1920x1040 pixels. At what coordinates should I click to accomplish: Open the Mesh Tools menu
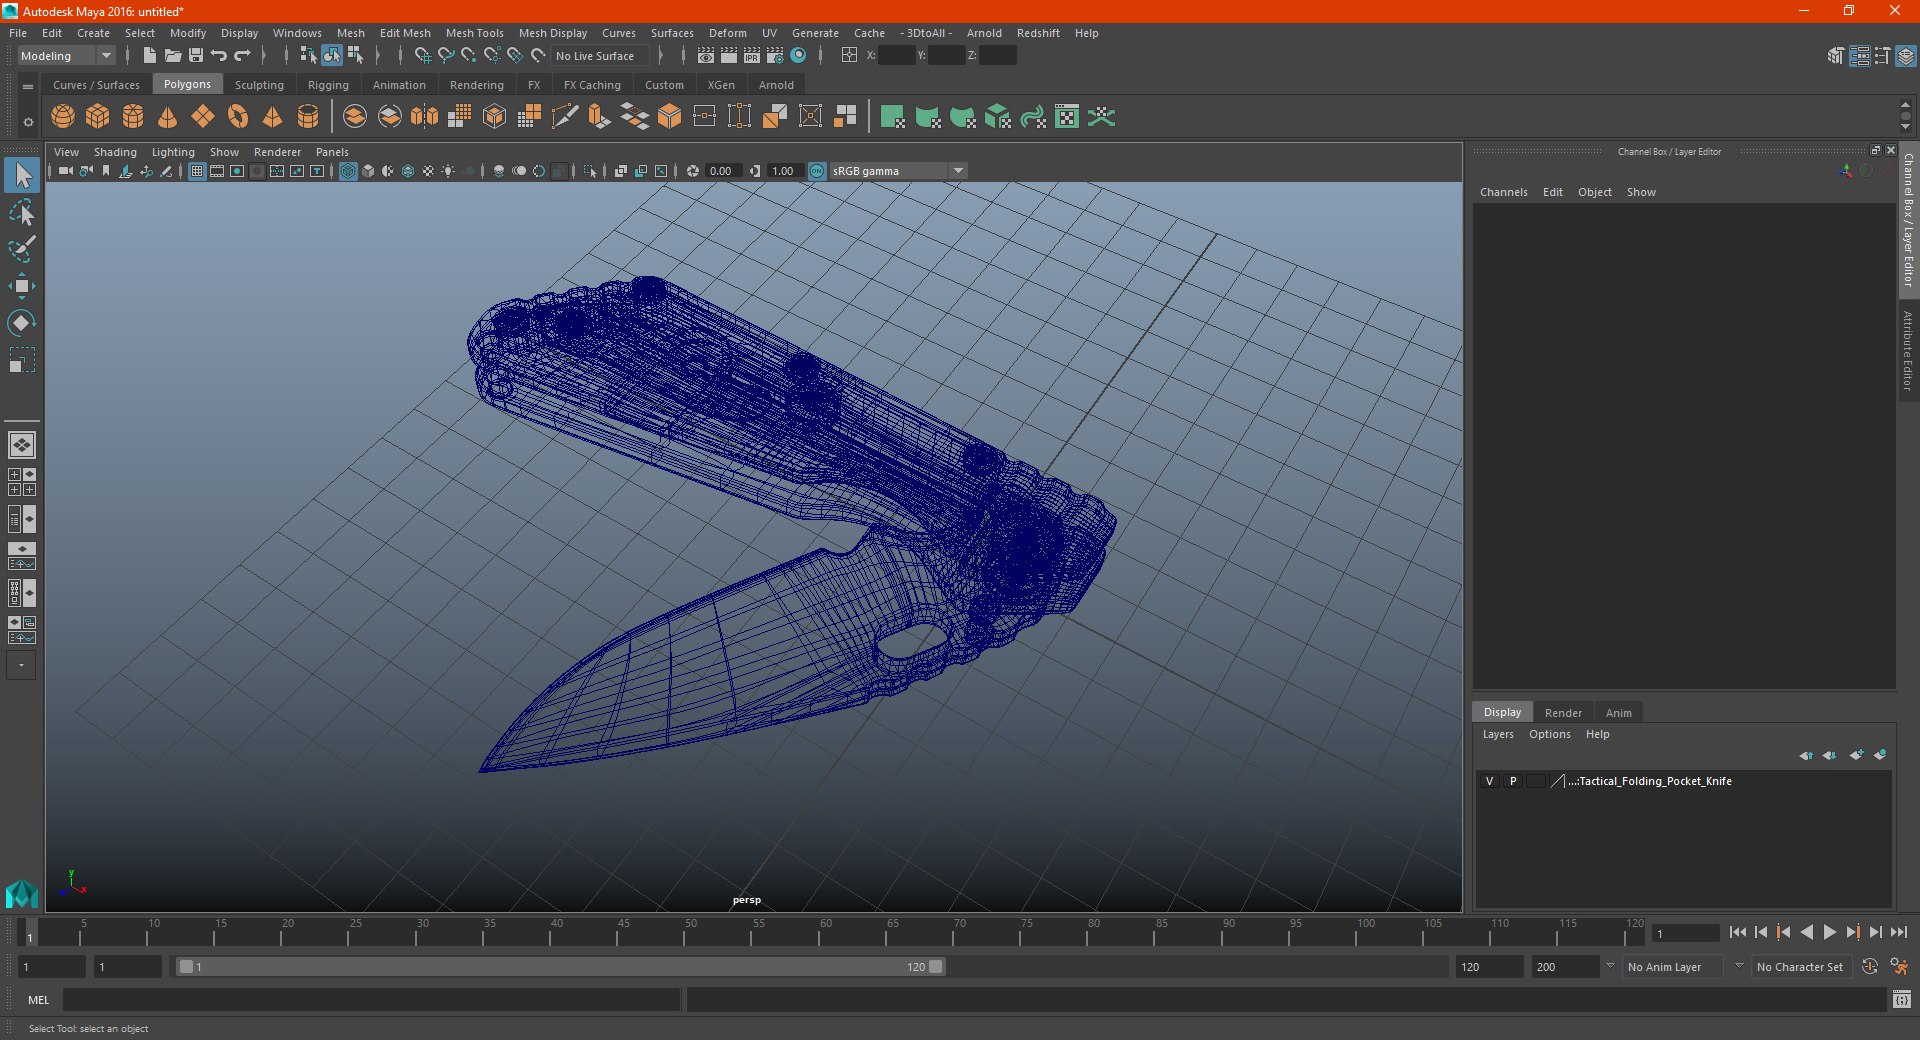(474, 33)
